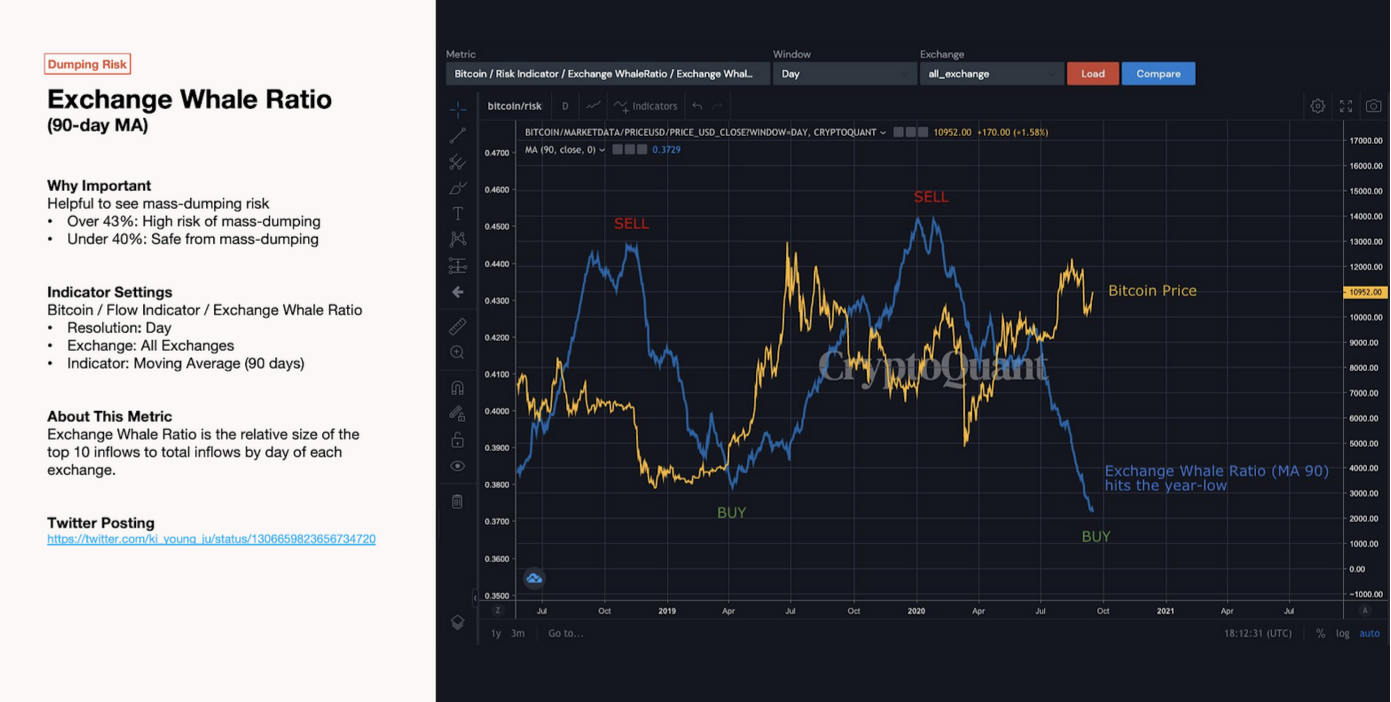Viewport: 1391px width, 702px height.
Task: Click the bitcoin/risk symbol name
Action: click(514, 106)
